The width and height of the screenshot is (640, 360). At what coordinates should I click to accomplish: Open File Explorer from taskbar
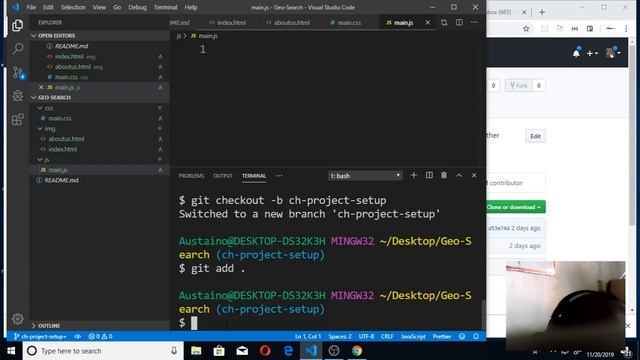[x=196, y=351]
